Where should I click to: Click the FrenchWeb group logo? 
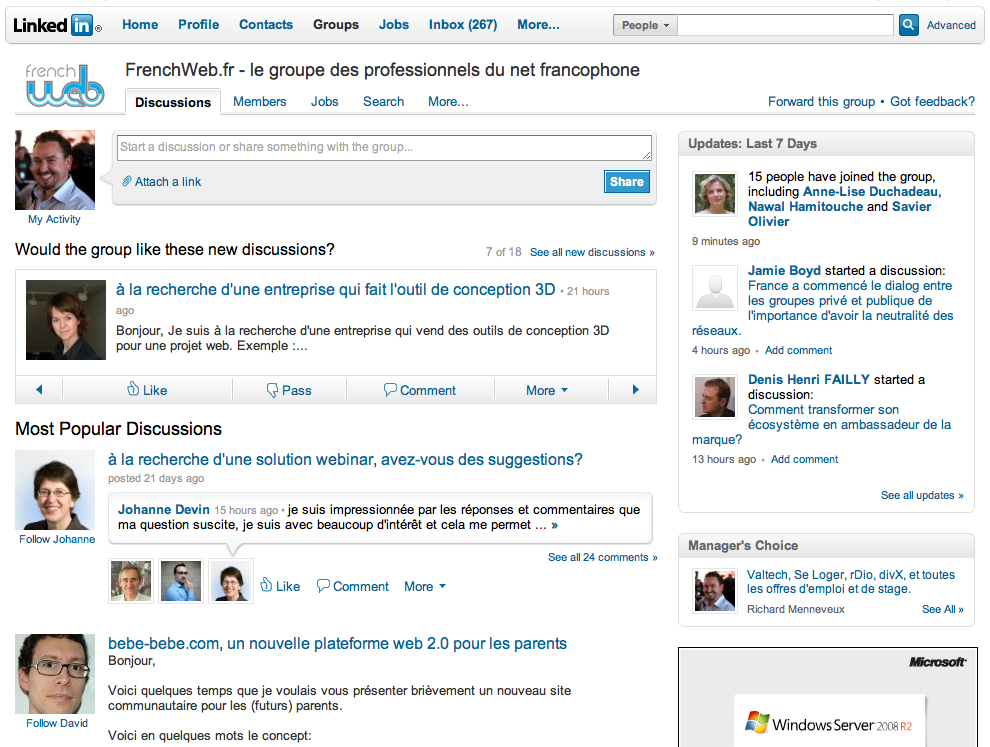point(64,85)
